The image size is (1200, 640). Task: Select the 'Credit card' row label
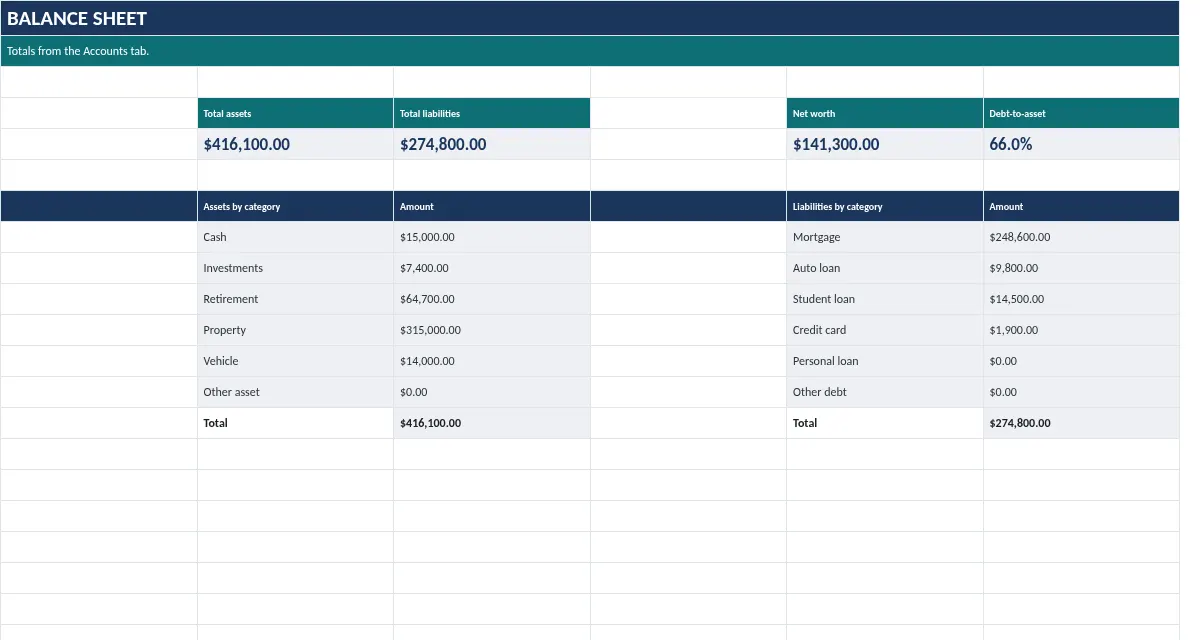click(885, 330)
